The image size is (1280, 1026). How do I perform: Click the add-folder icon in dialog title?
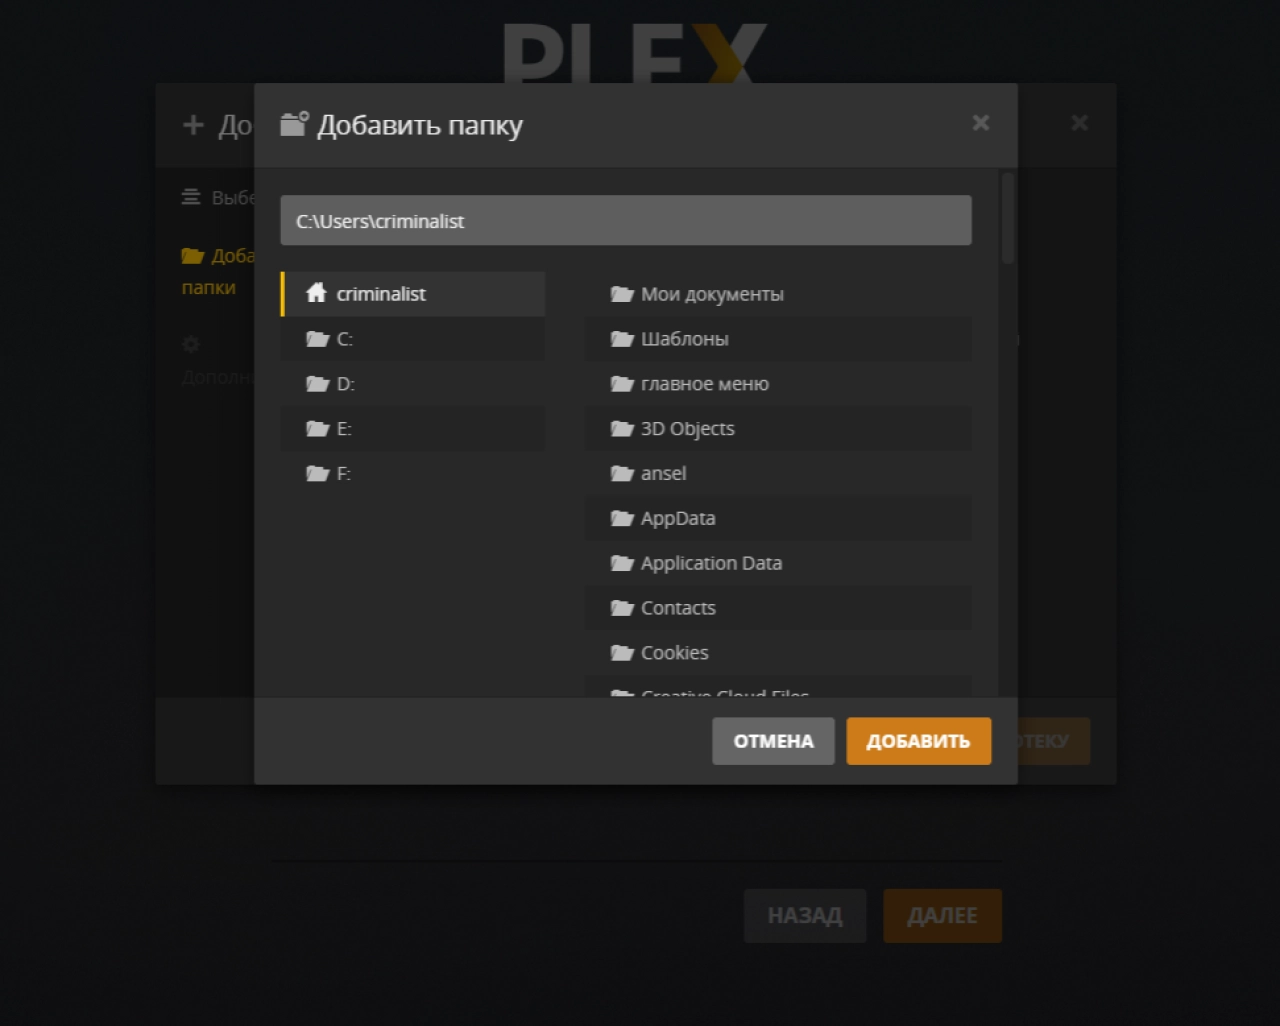pos(294,123)
